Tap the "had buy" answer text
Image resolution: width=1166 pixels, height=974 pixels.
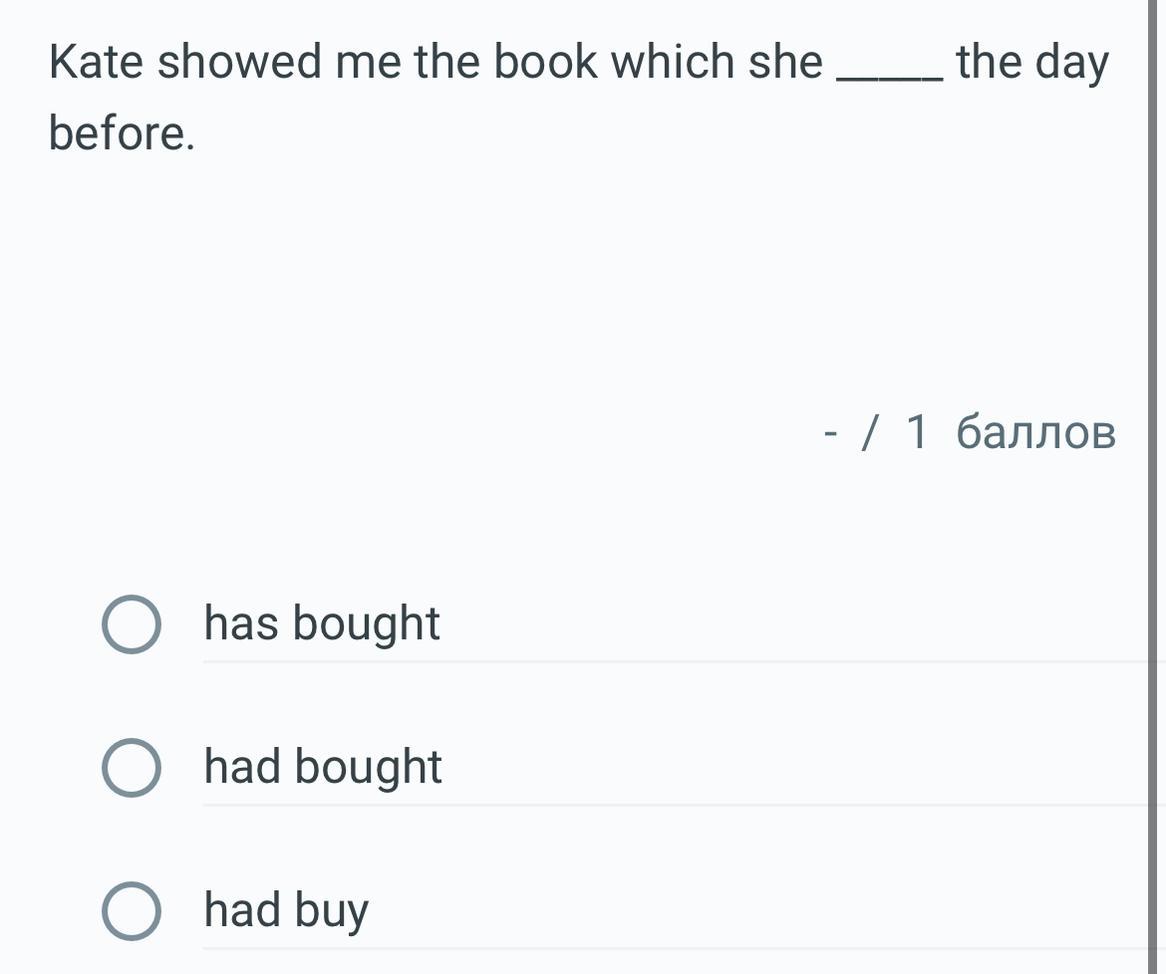tap(287, 911)
